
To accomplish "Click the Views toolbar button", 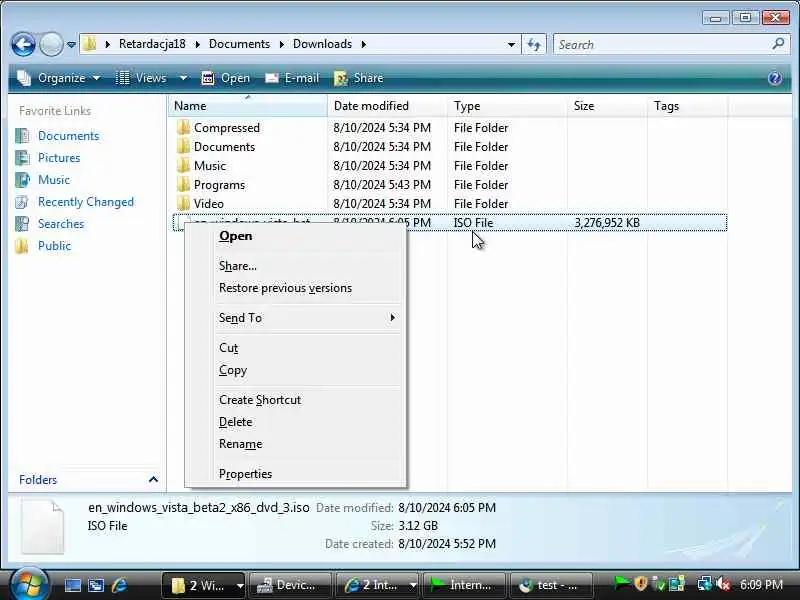I will point(141,78).
